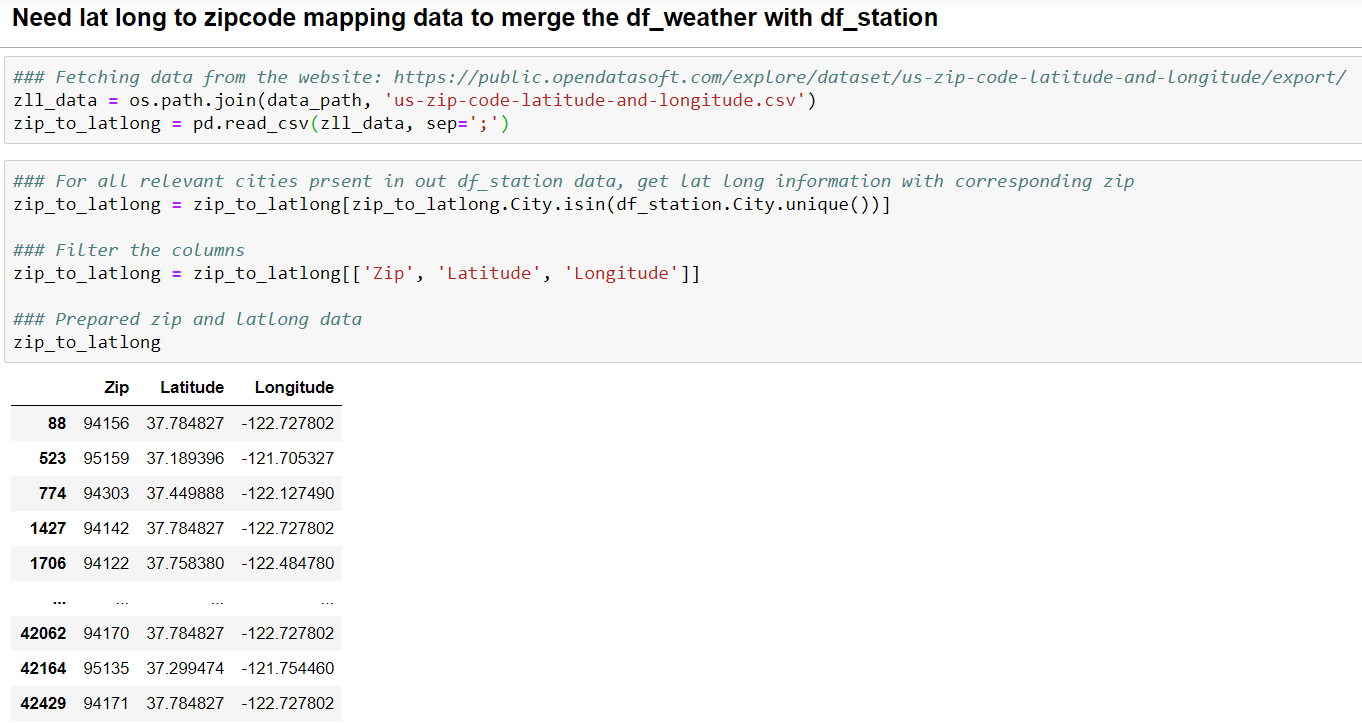Select row index 88
The height and width of the screenshot is (723, 1362).
(57, 423)
